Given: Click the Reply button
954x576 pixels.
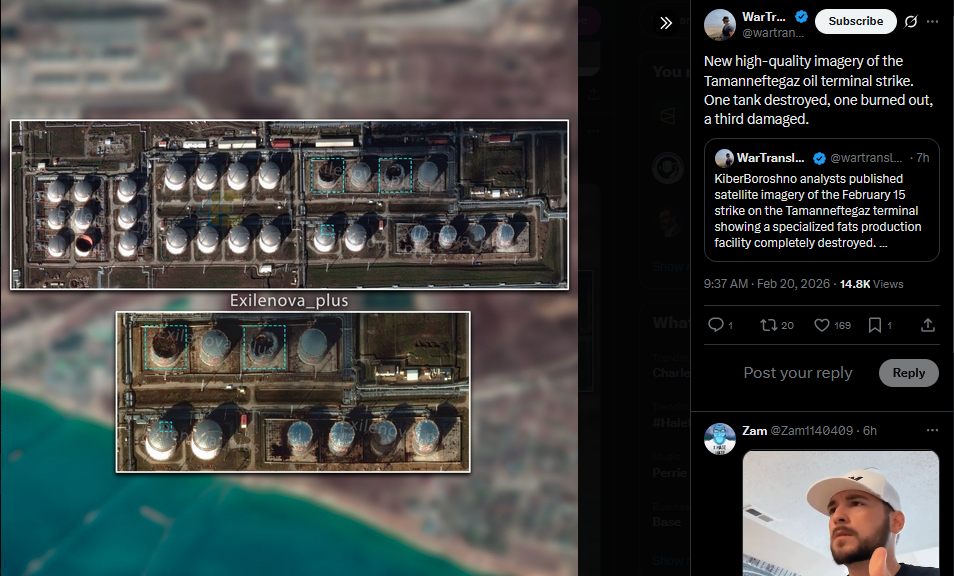Looking at the screenshot, I should coord(908,373).
